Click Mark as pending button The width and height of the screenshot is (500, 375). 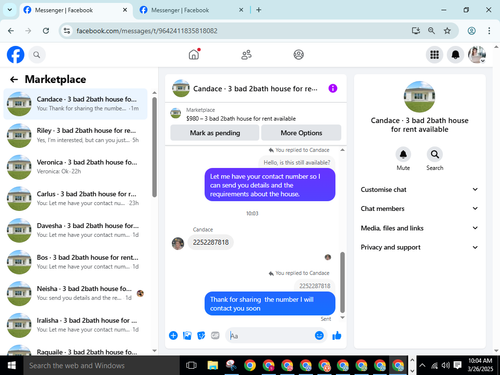[215, 133]
